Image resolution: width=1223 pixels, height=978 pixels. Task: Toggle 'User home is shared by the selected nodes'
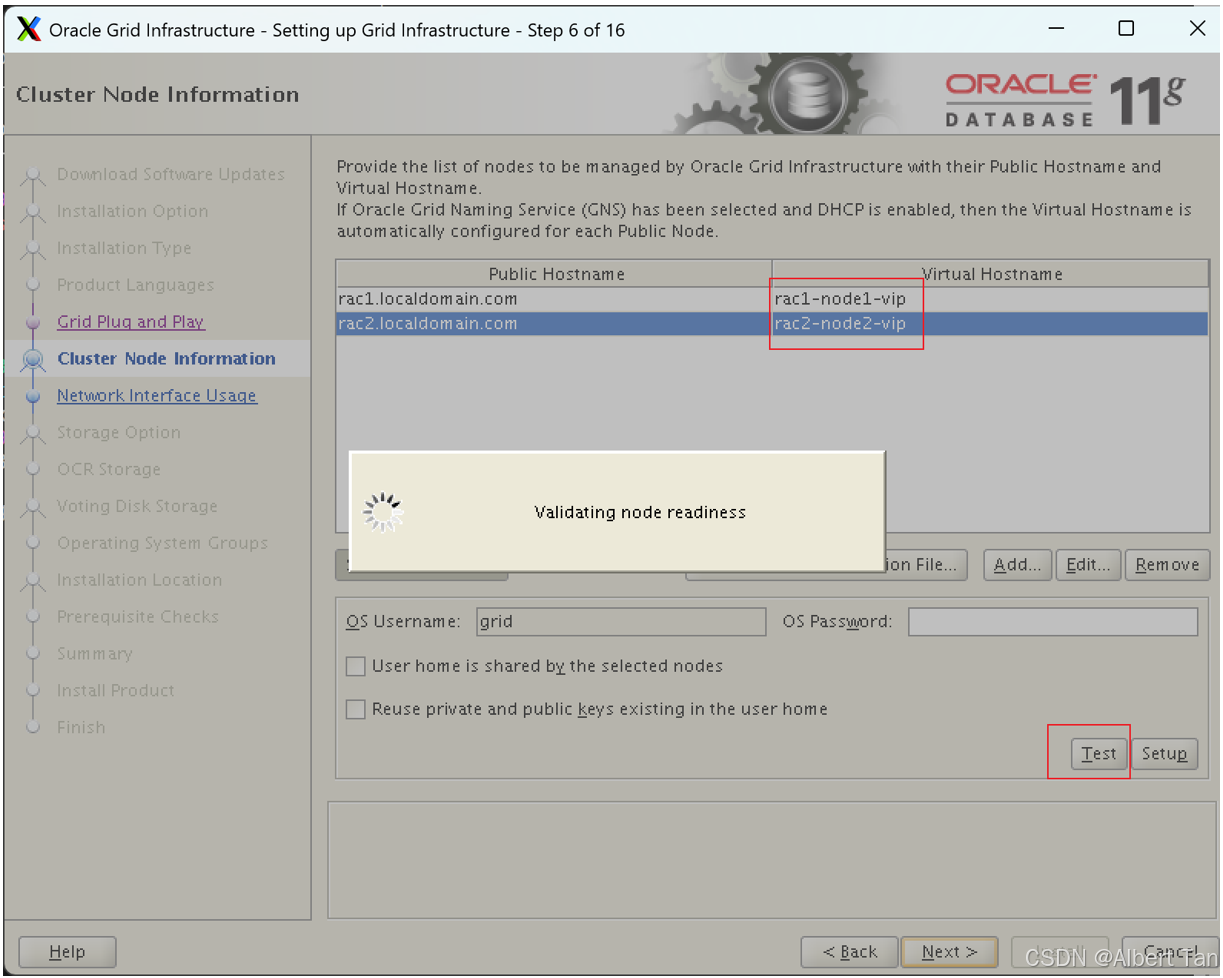point(355,666)
